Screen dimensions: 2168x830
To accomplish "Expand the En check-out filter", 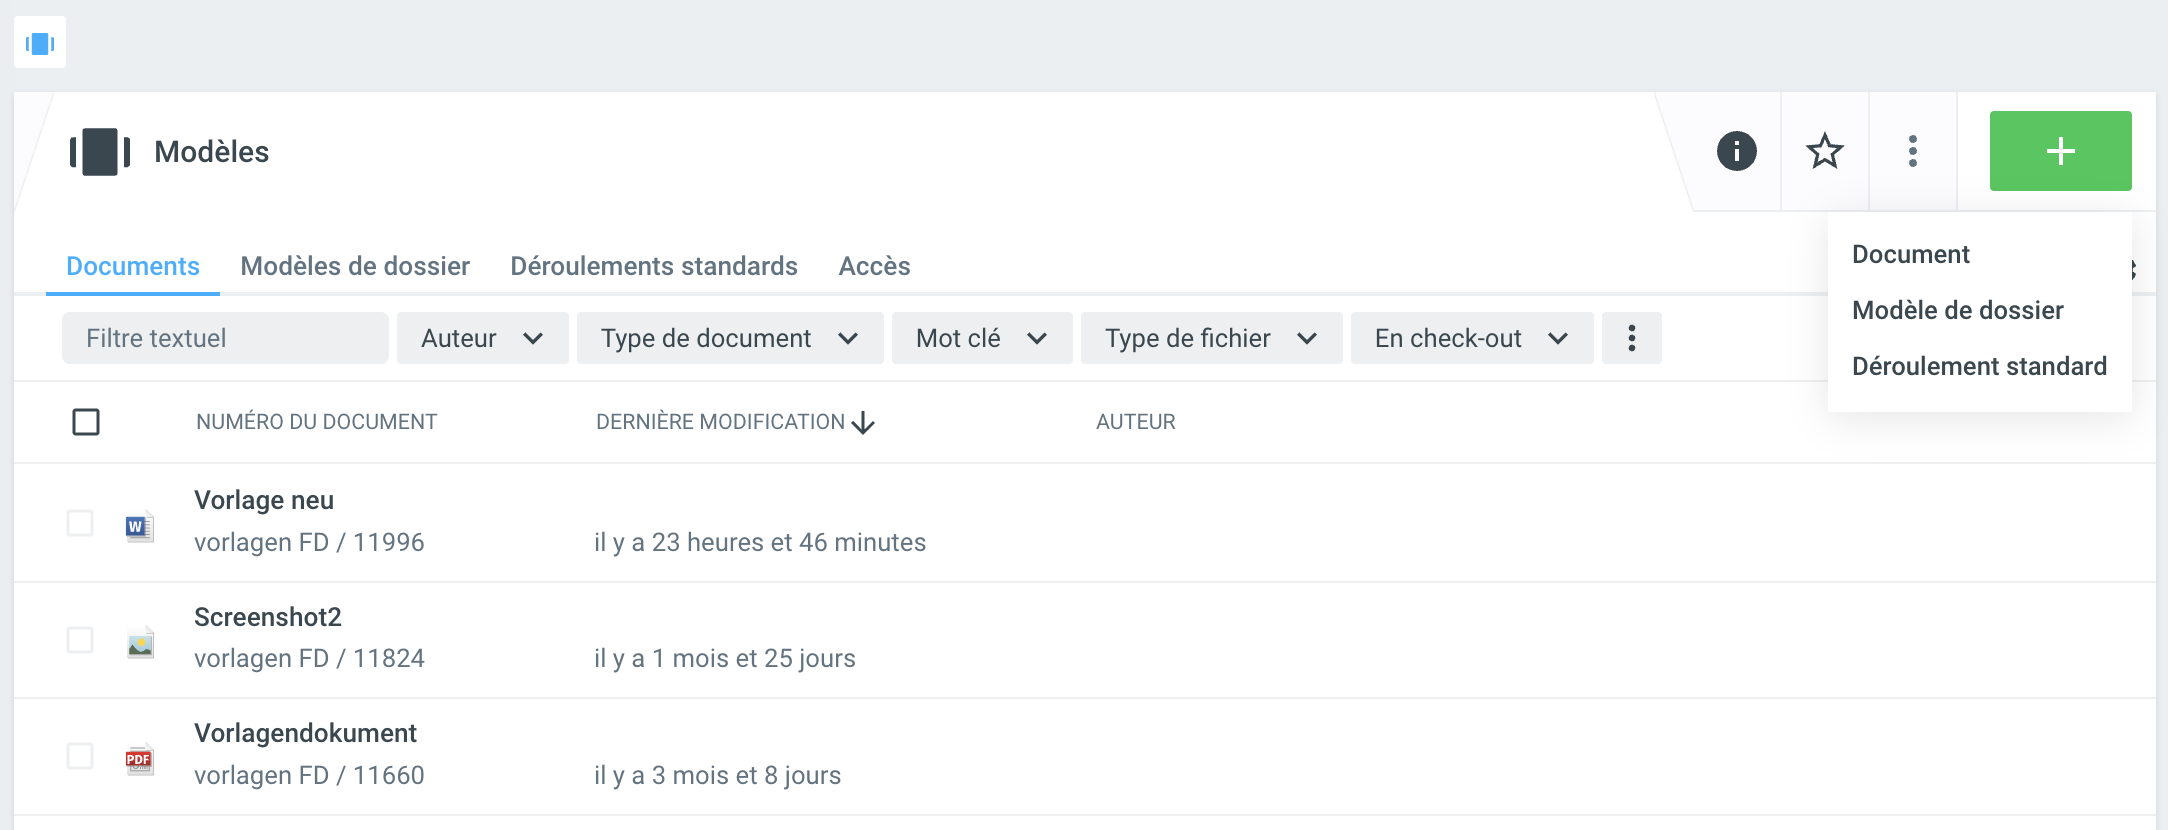I will point(1471,338).
